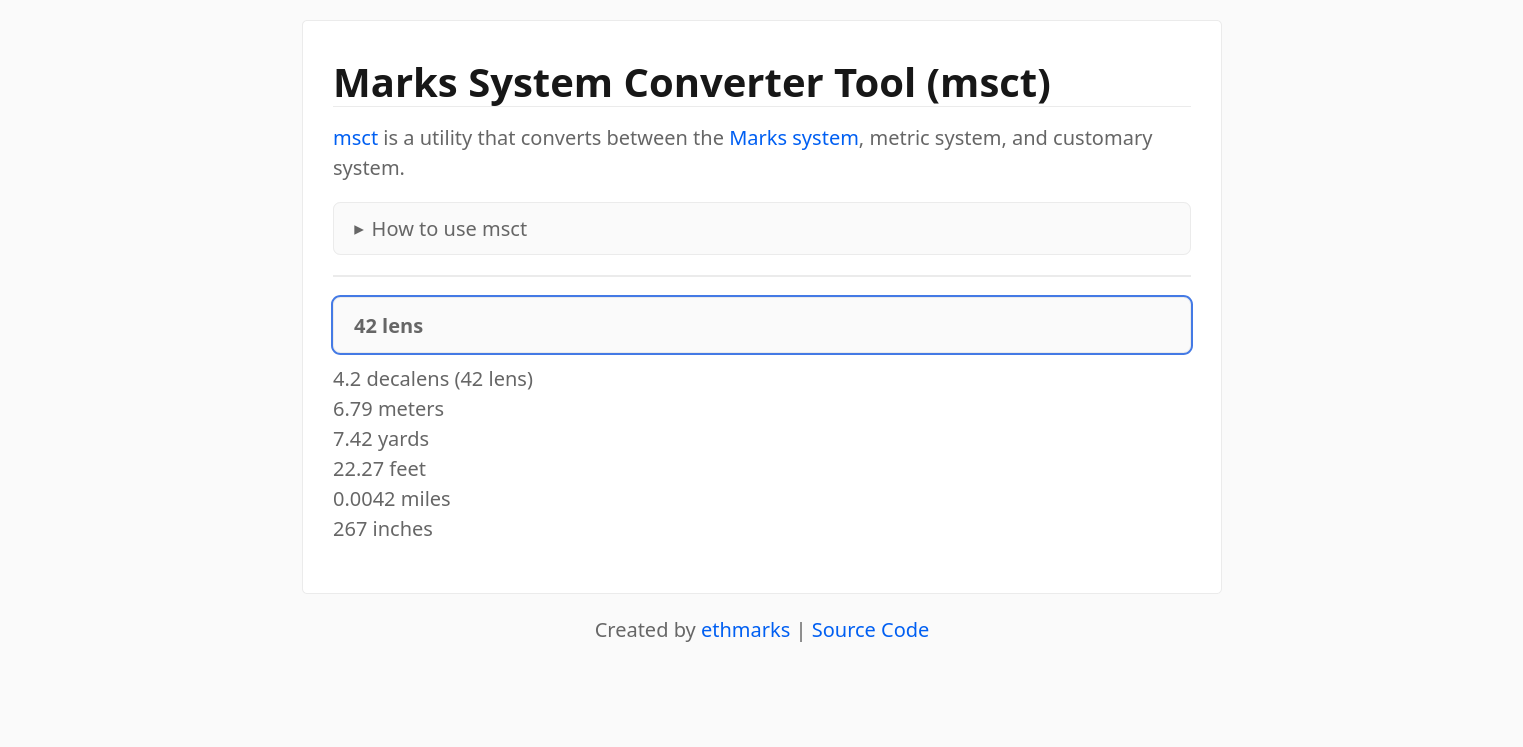Click the 'metric system, and customary' description text
This screenshot has width=1523, height=747.
1010,138
